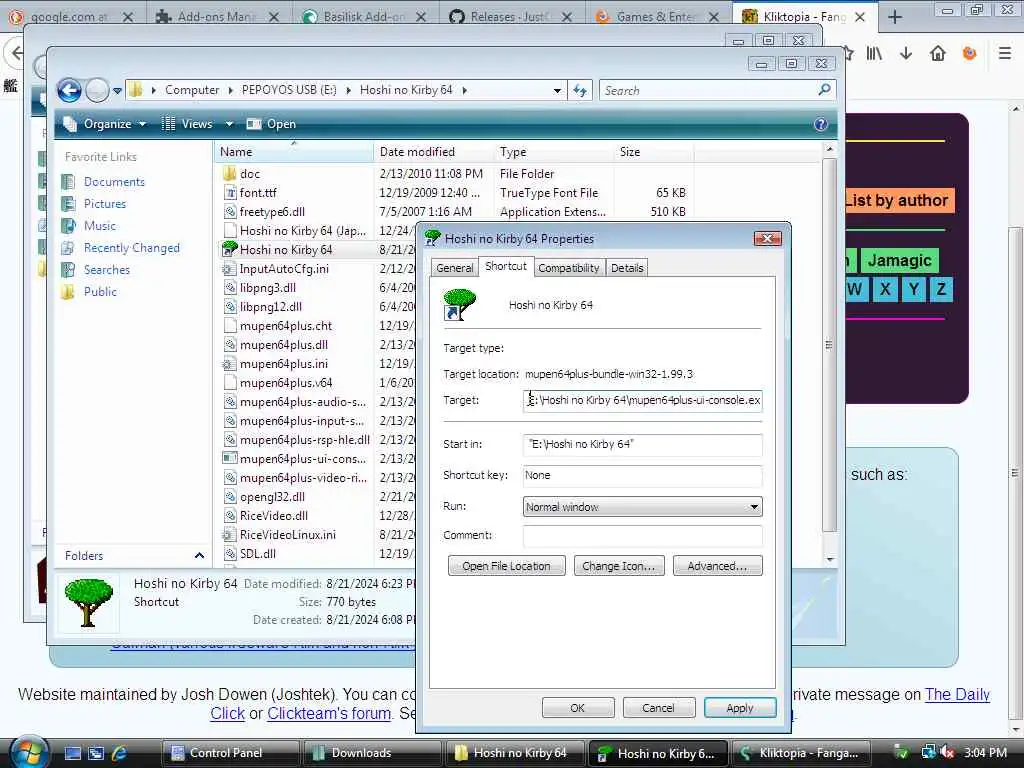Select the mupen64plus.v64 file
The image size is (1024, 768).
(285, 383)
